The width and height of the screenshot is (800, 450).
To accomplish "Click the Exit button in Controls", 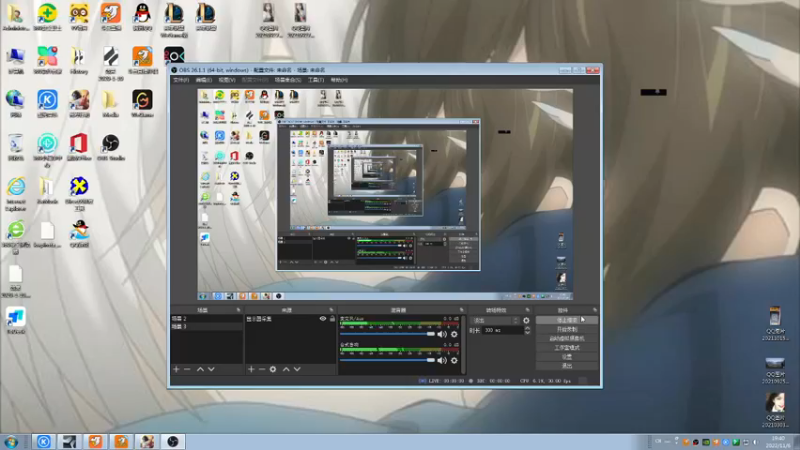I will 567,366.
